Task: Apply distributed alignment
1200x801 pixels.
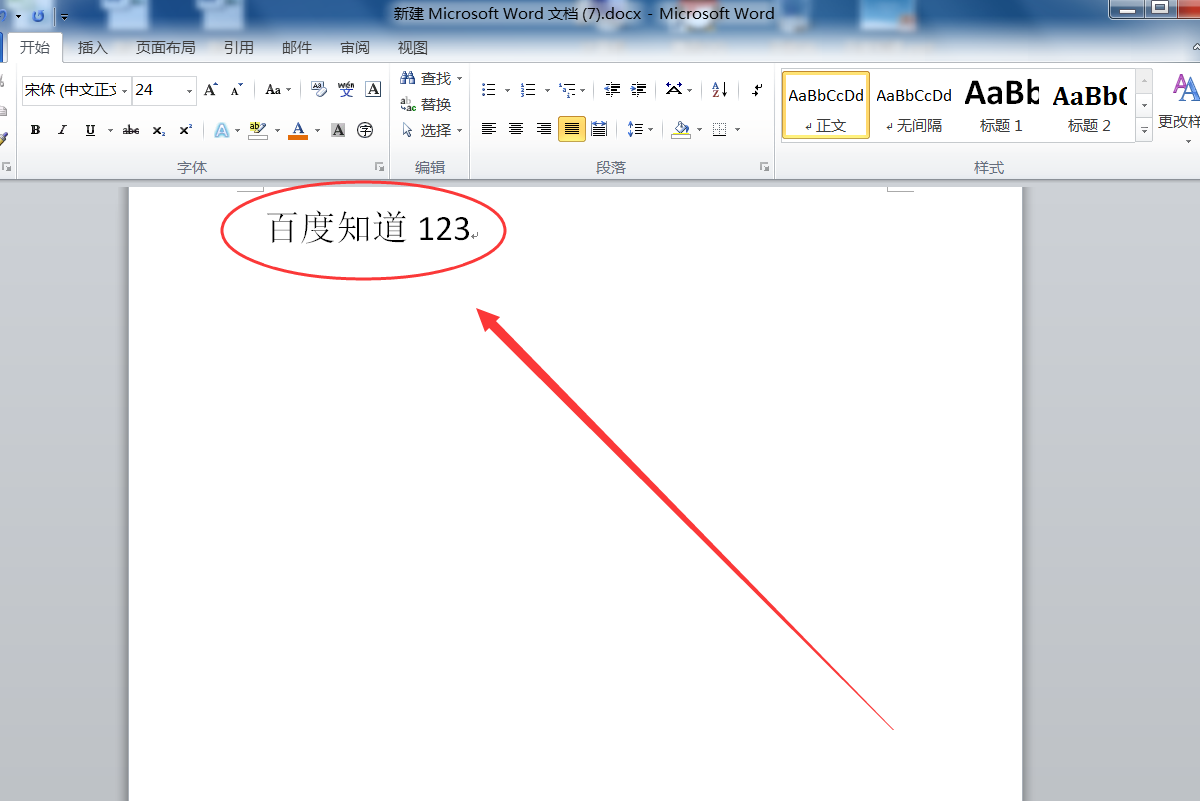Action: [599, 129]
